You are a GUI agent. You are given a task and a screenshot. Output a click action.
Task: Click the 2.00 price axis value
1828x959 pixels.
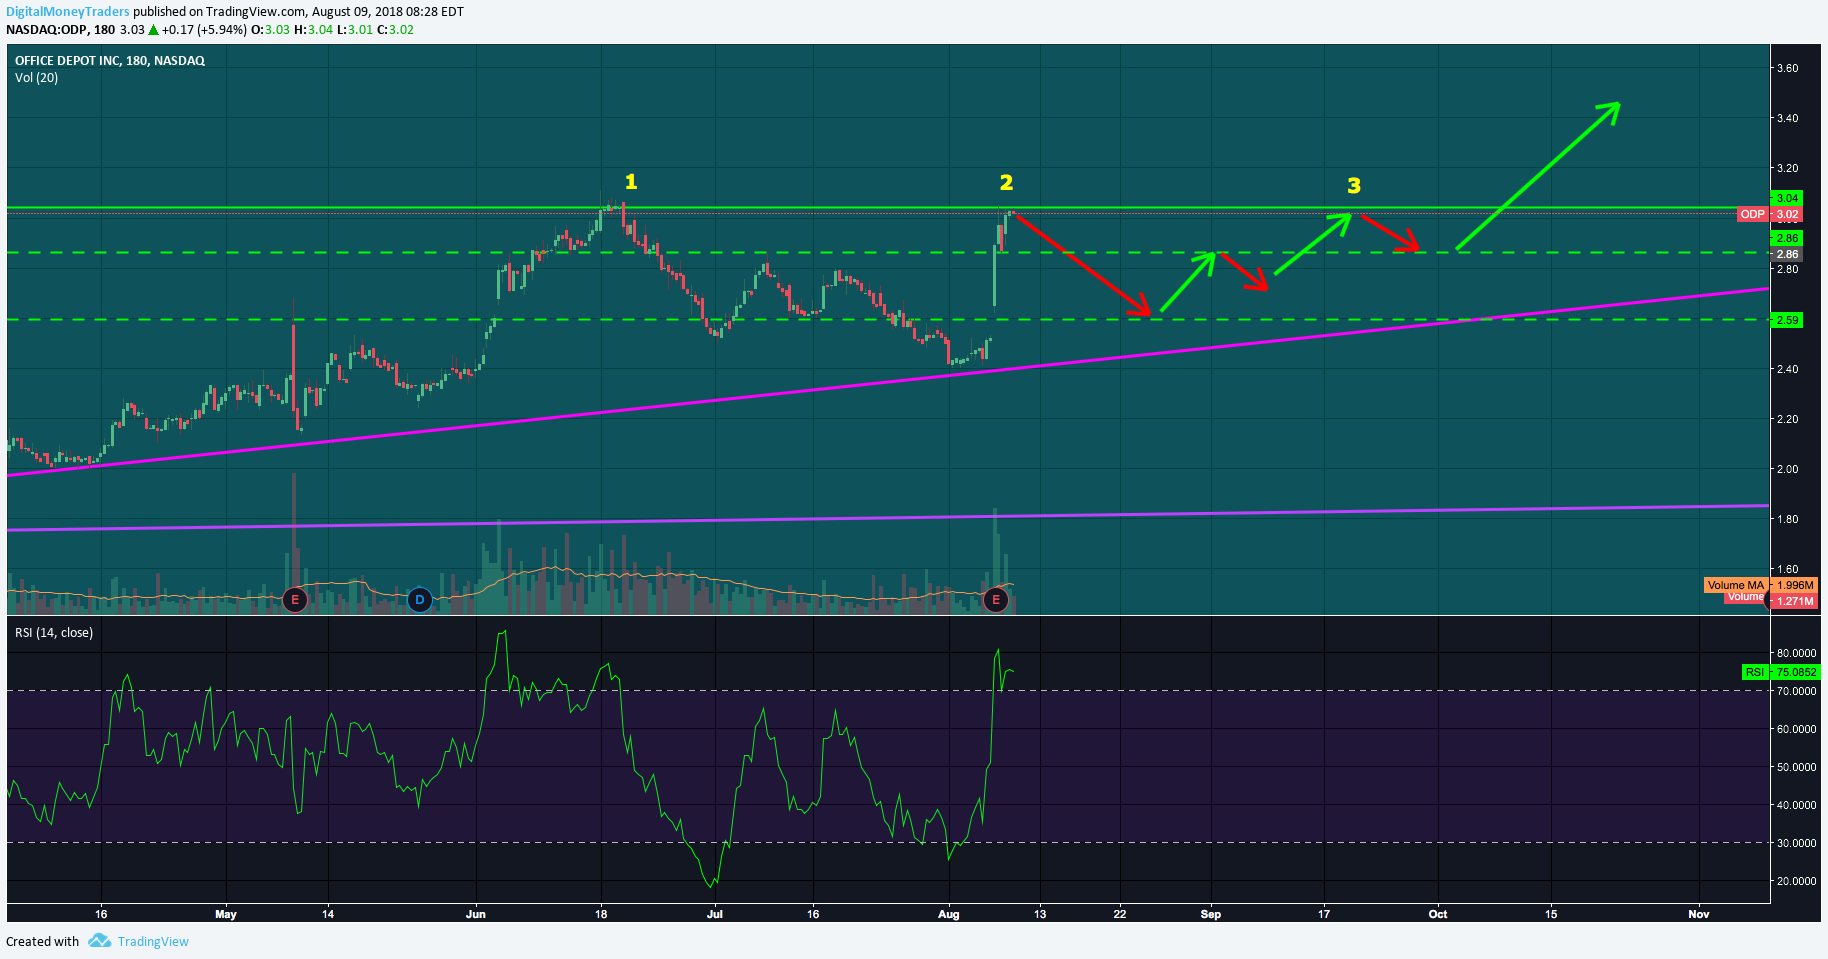click(1787, 469)
